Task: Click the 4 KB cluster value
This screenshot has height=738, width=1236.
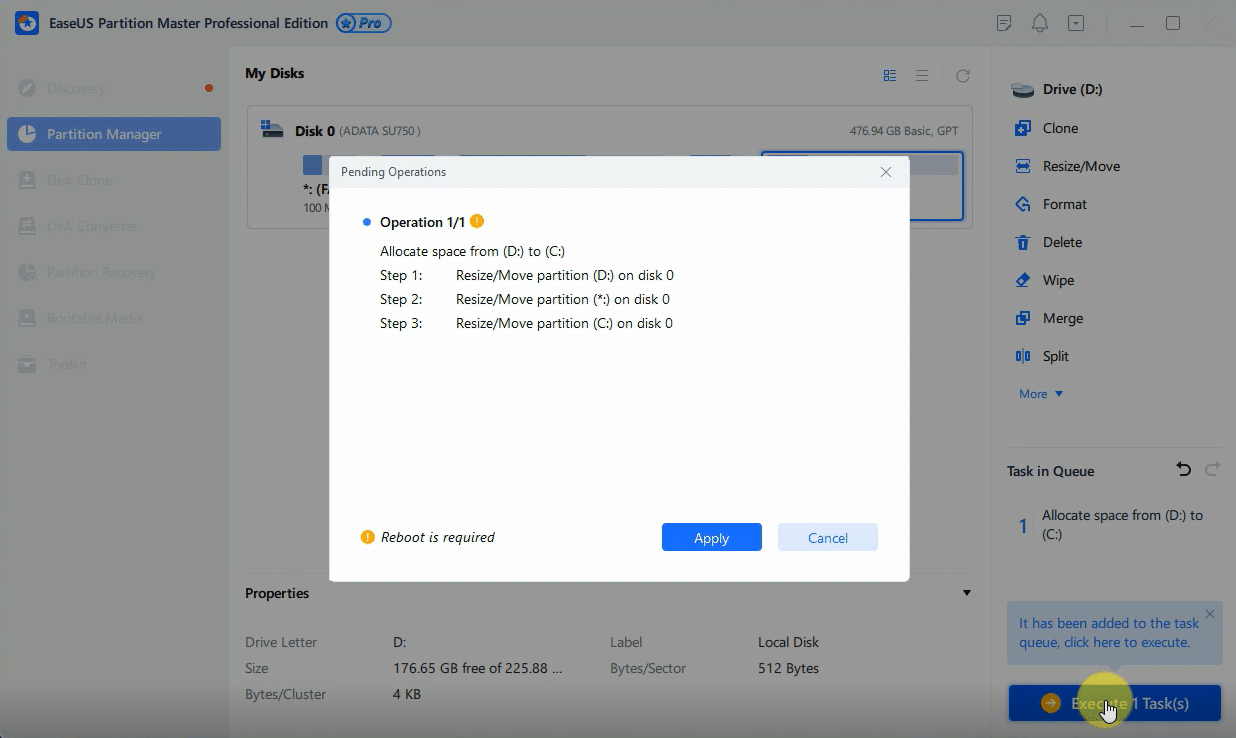Action: (x=407, y=694)
